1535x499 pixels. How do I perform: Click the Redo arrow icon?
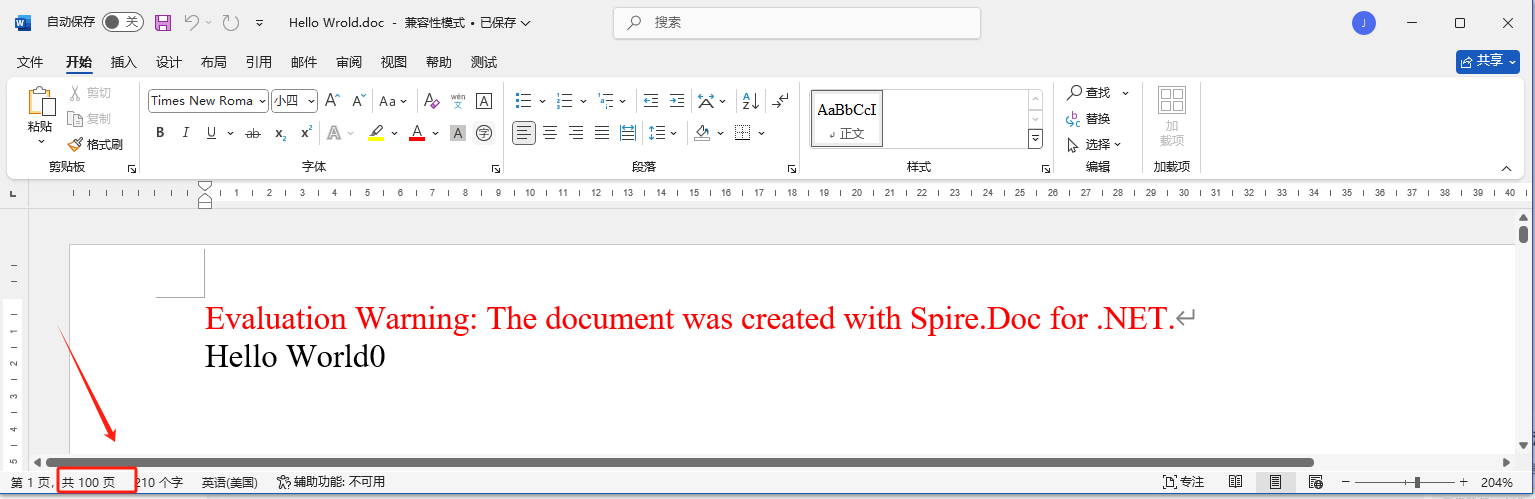tap(230, 22)
